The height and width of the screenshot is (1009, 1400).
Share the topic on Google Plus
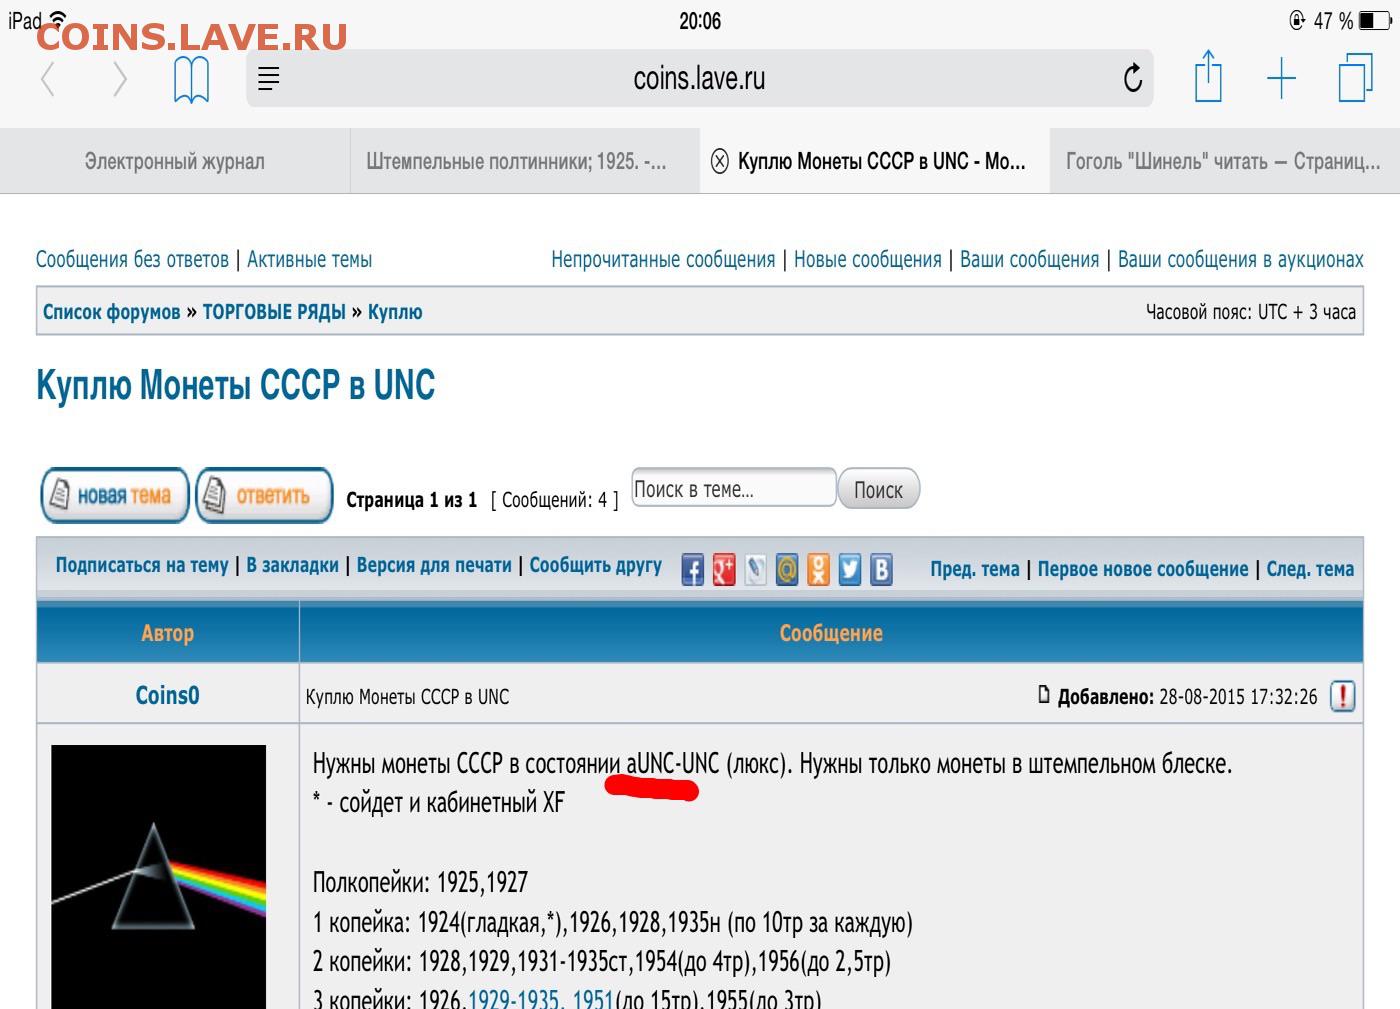tap(724, 569)
